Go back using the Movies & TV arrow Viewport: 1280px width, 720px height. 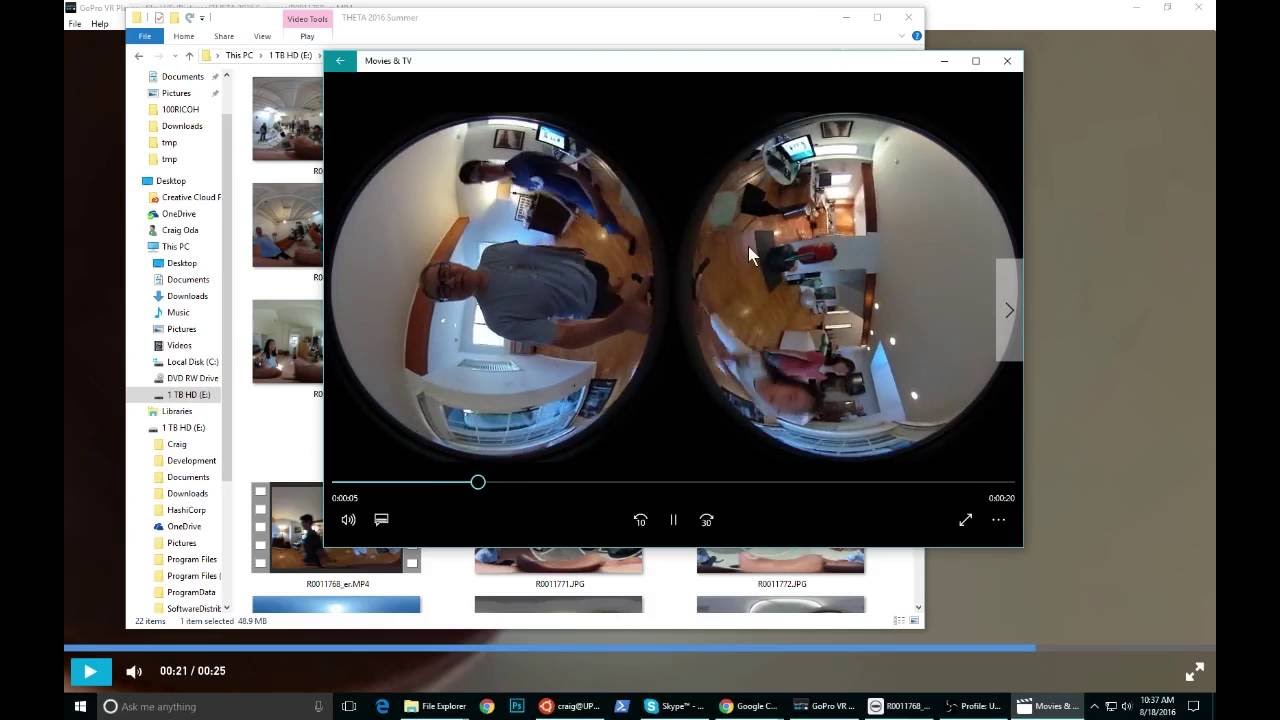pyautogui.click(x=340, y=61)
